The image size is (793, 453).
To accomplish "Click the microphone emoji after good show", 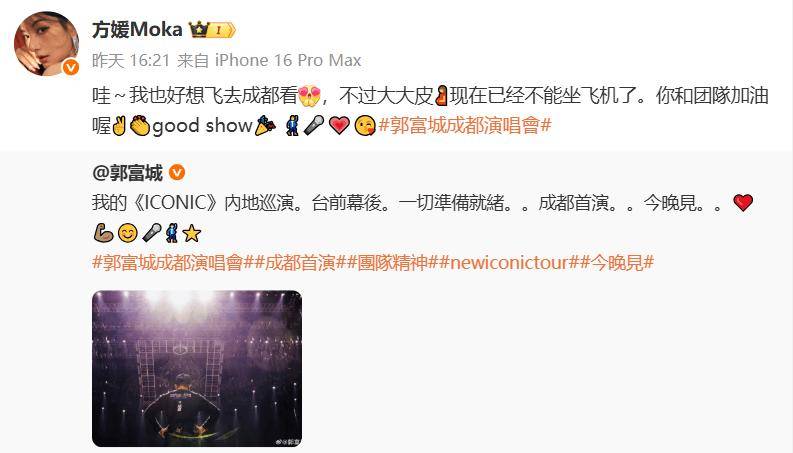I will pyautogui.click(x=314, y=125).
